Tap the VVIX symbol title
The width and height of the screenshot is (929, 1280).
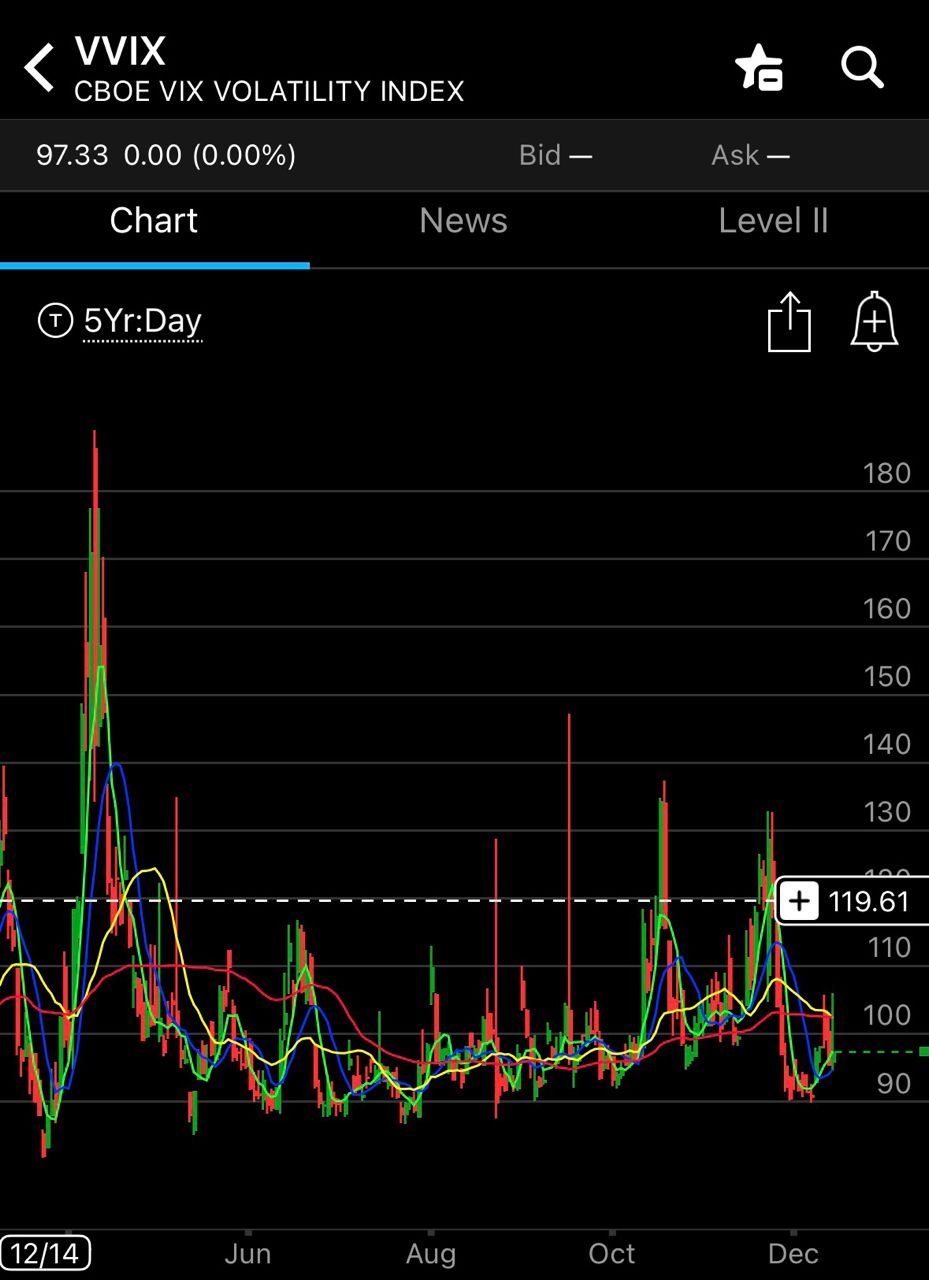click(x=120, y=51)
